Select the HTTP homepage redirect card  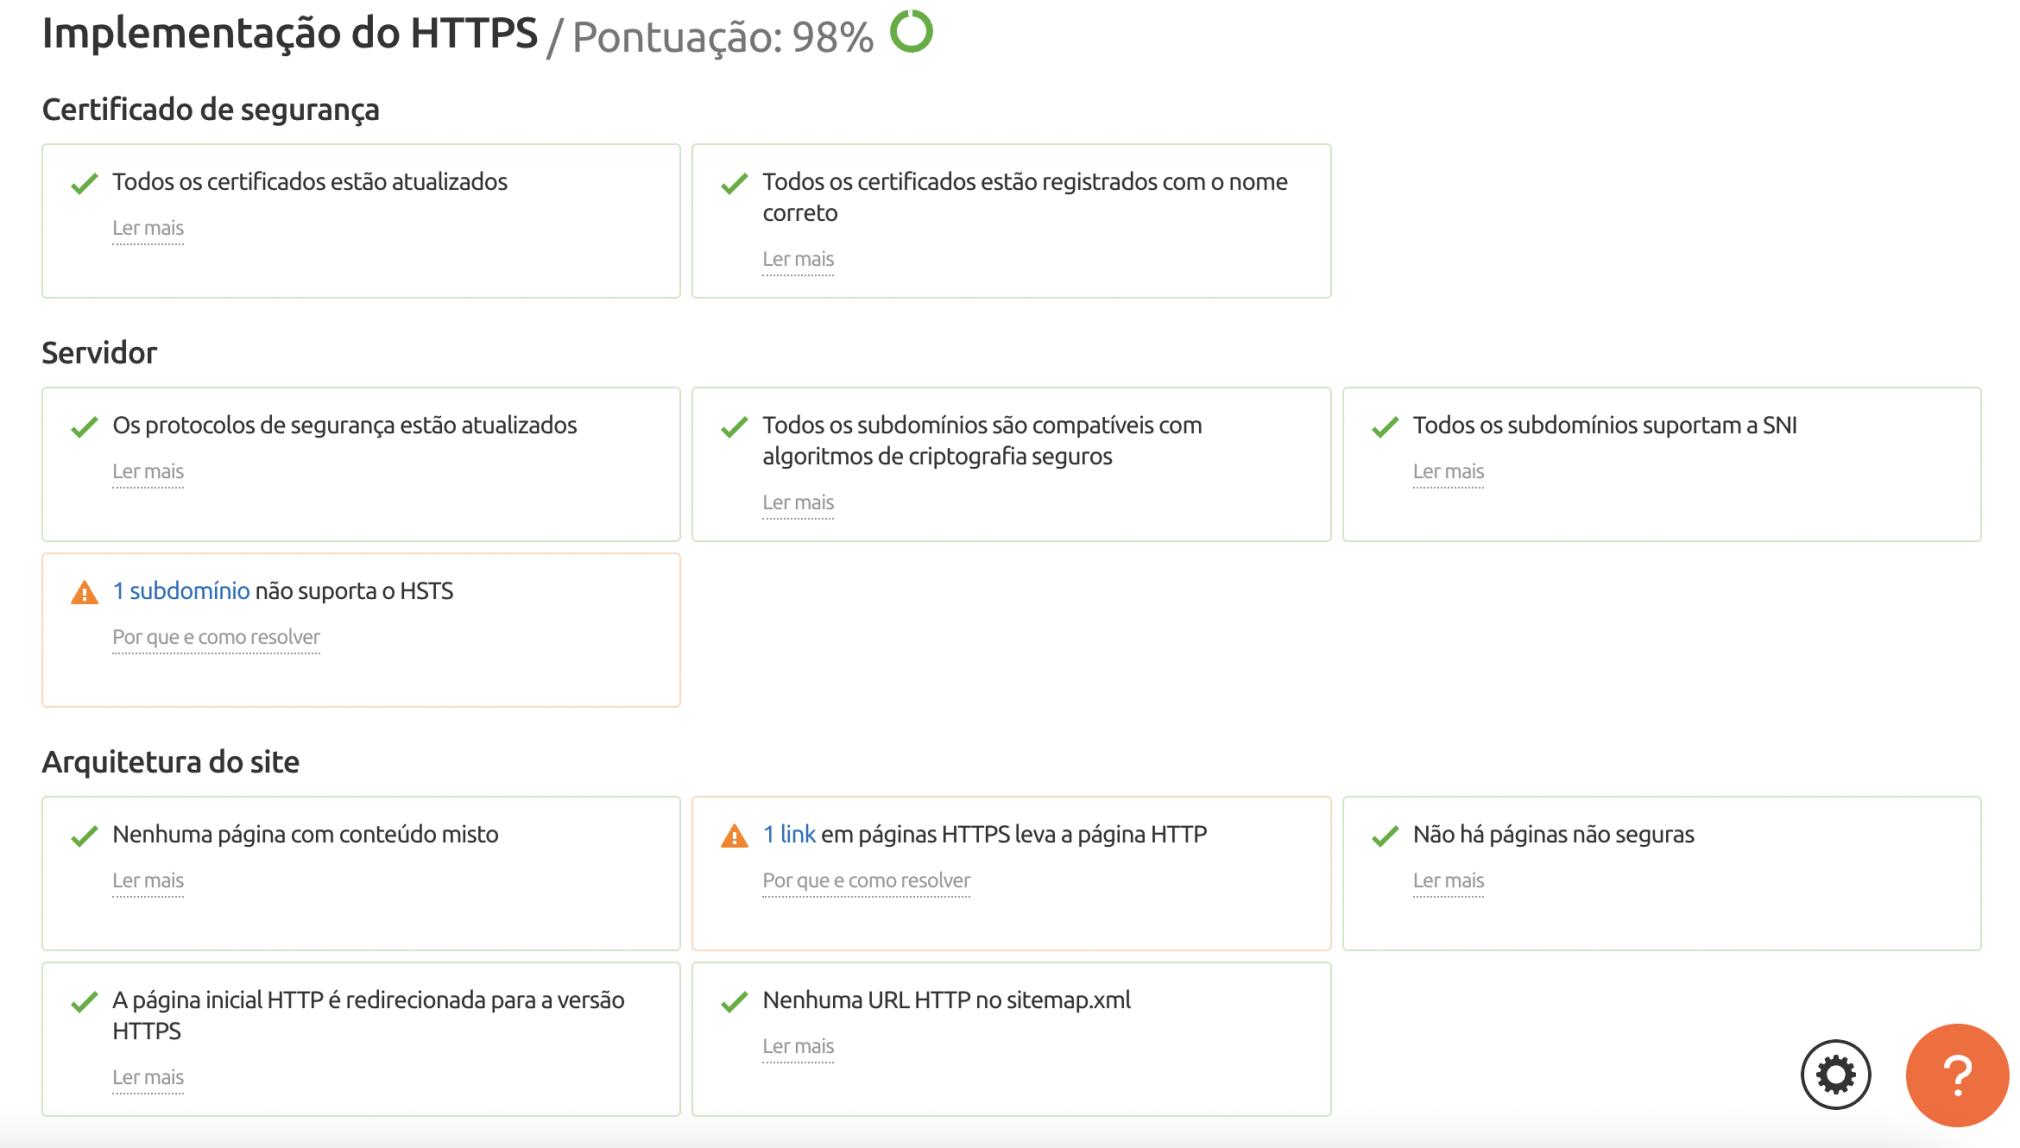click(x=361, y=1039)
